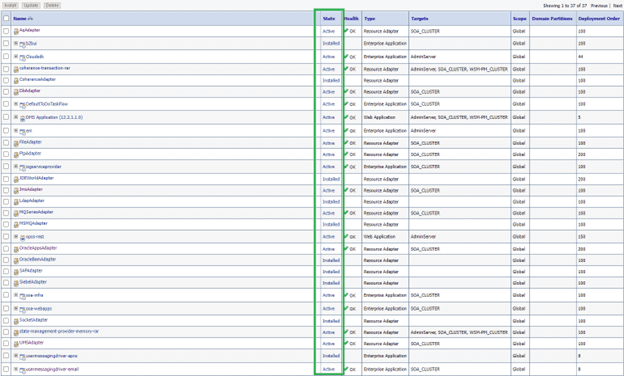The image size is (624, 376).
Task: Select the checkbox for usermessagingdriver-apns
Action: tap(6, 355)
